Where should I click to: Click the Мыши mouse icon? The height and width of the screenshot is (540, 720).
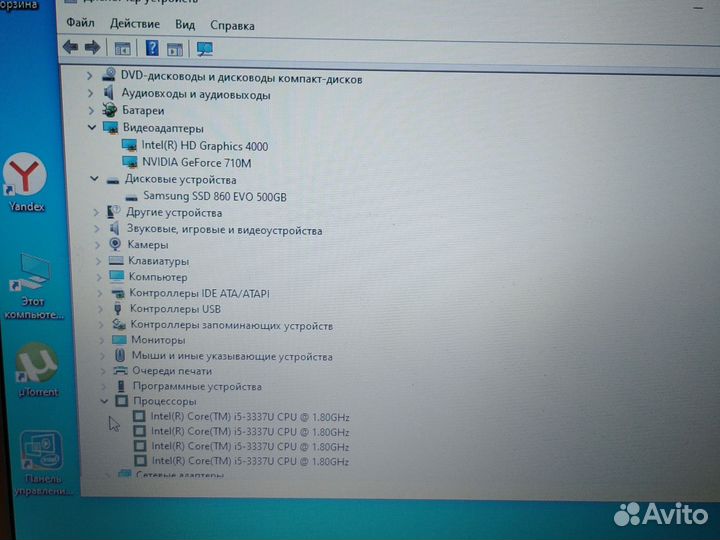click(120, 355)
